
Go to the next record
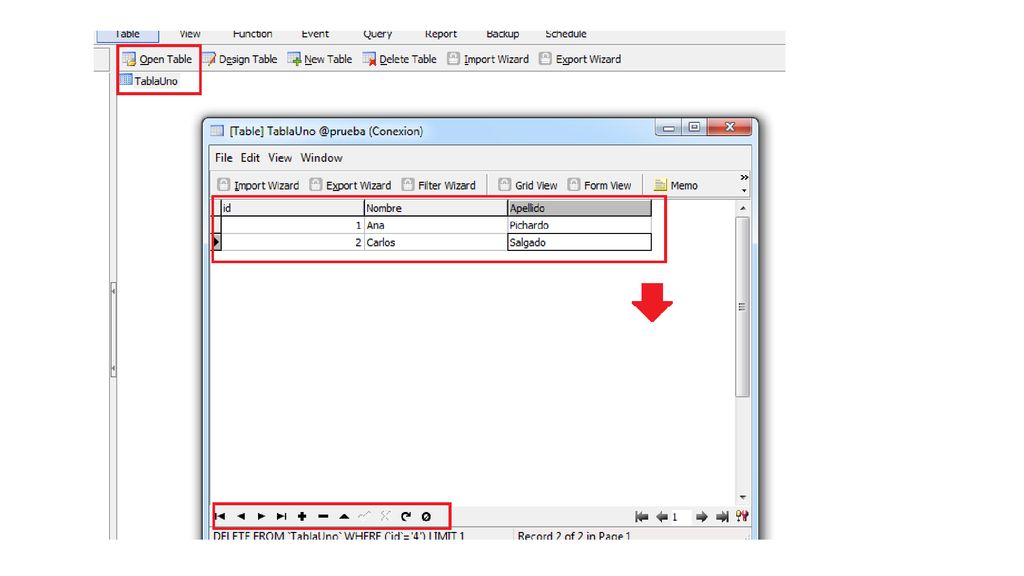pyautogui.click(x=261, y=517)
